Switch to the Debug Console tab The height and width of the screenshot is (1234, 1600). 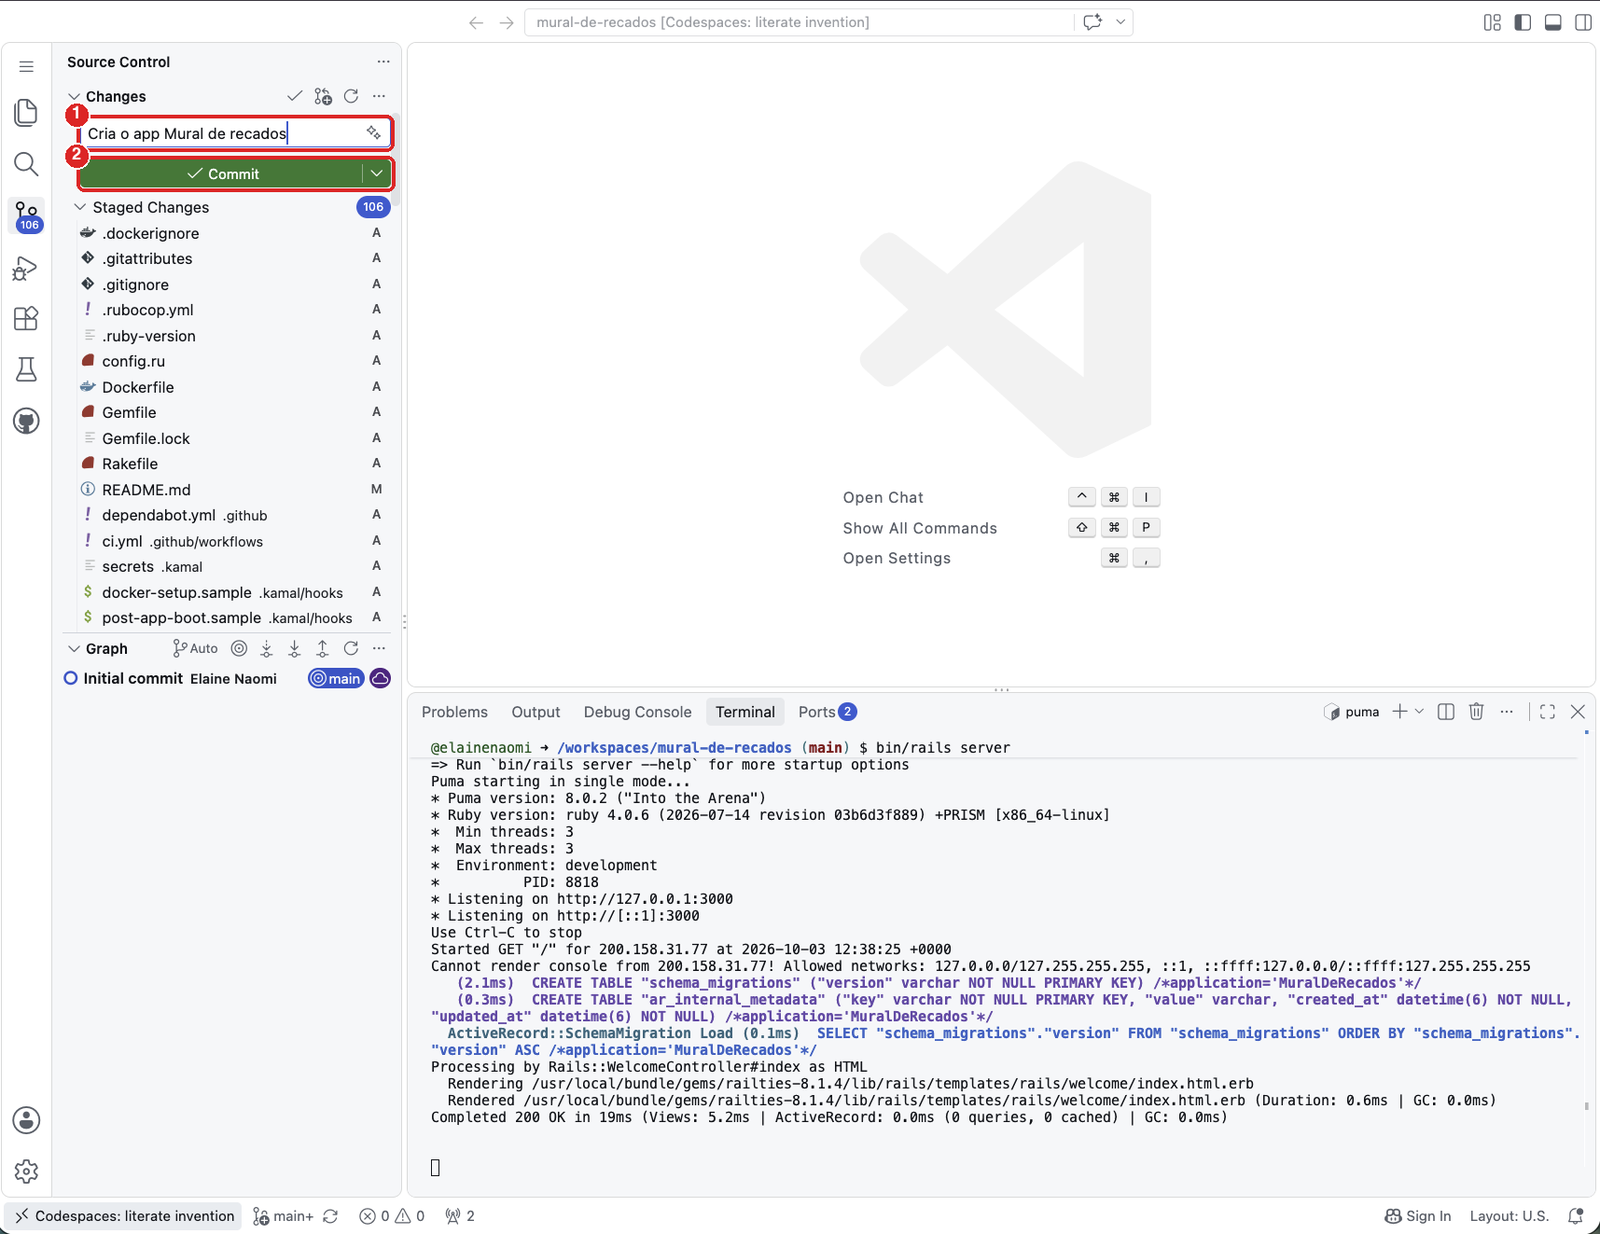pyautogui.click(x=638, y=712)
